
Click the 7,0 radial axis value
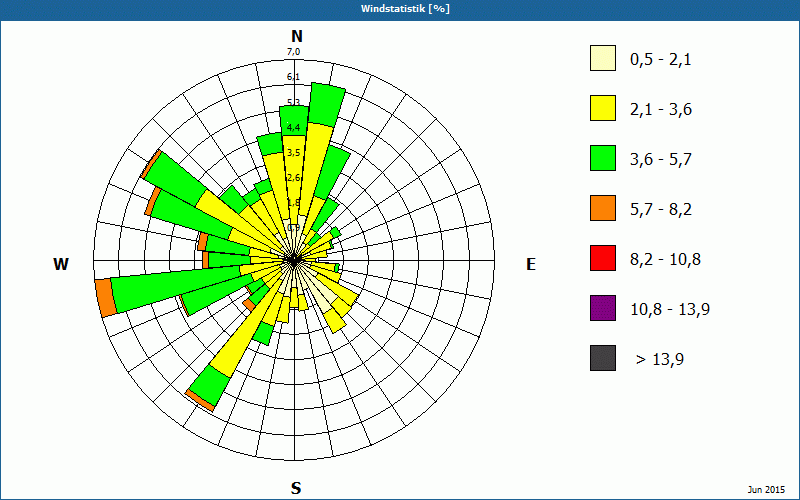click(x=293, y=52)
